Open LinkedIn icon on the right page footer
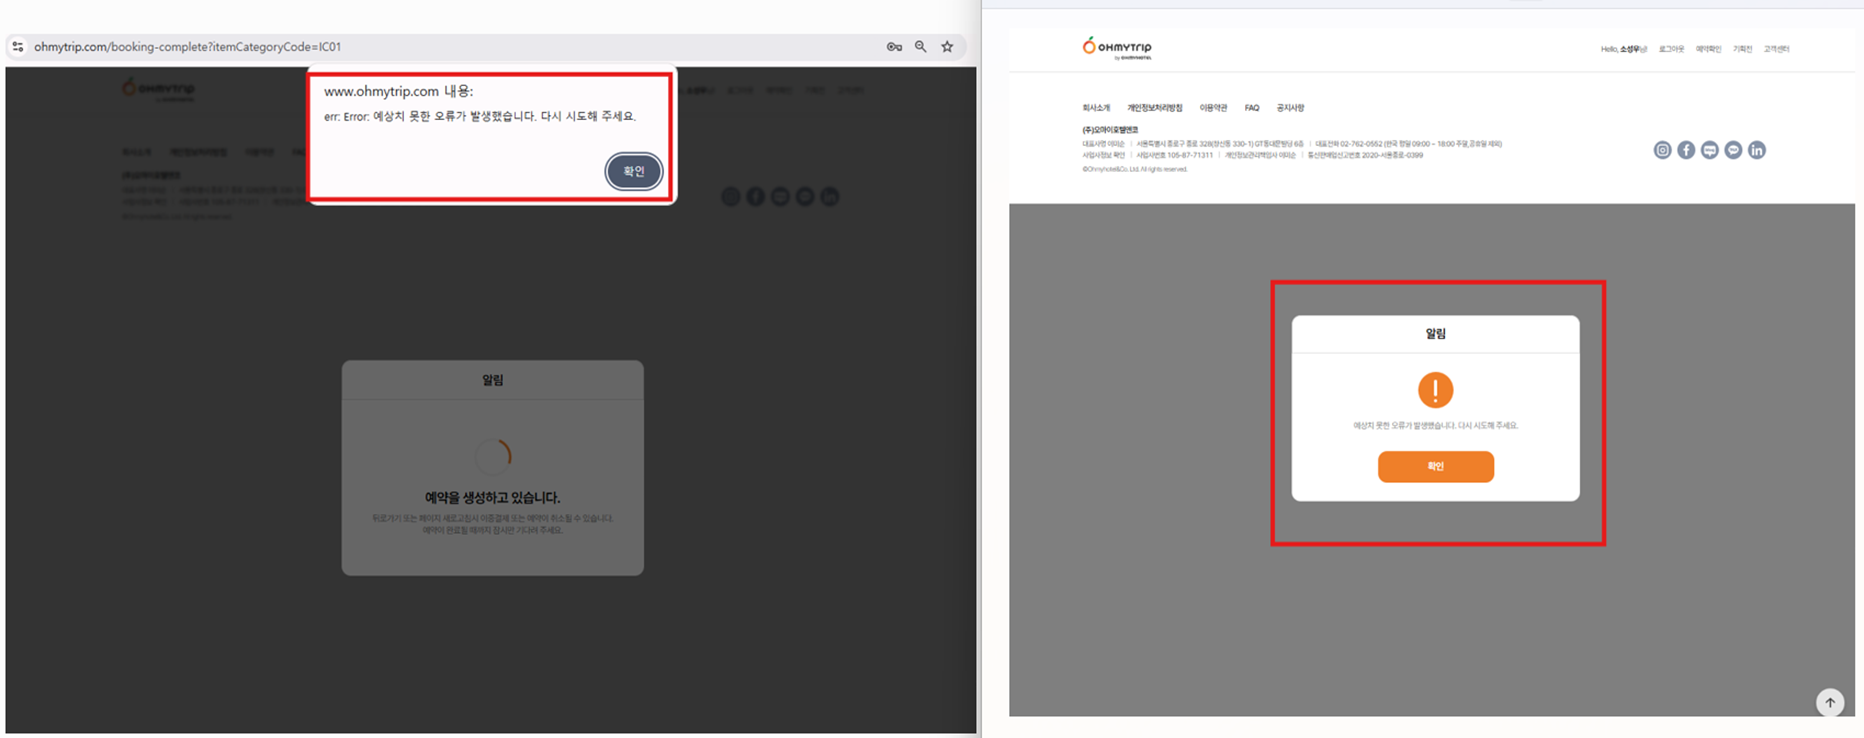This screenshot has width=1864, height=738. coord(1757,150)
